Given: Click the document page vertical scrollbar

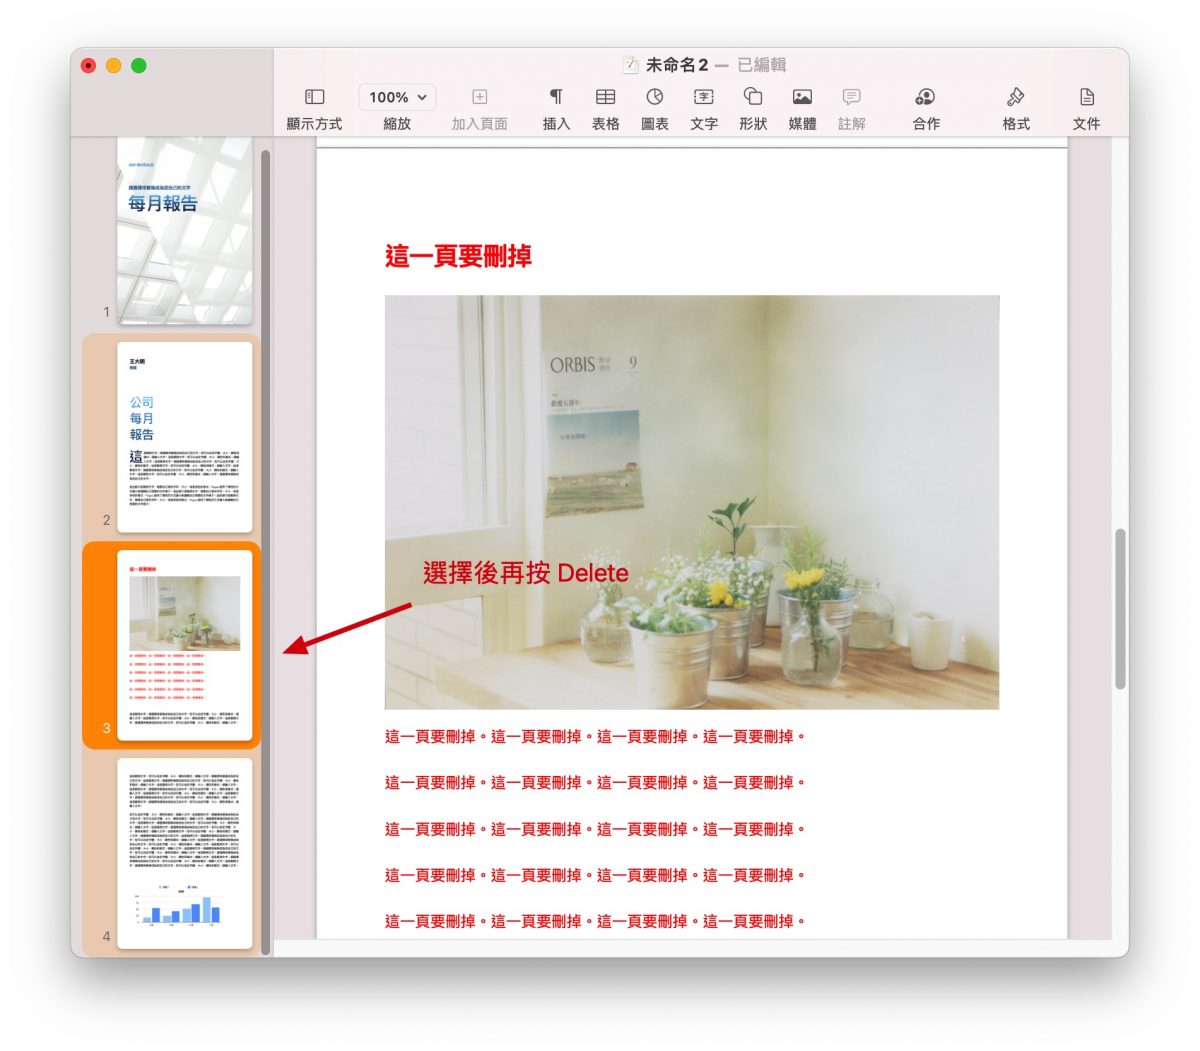Looking at the screenshot, I should click(1121, 609).
